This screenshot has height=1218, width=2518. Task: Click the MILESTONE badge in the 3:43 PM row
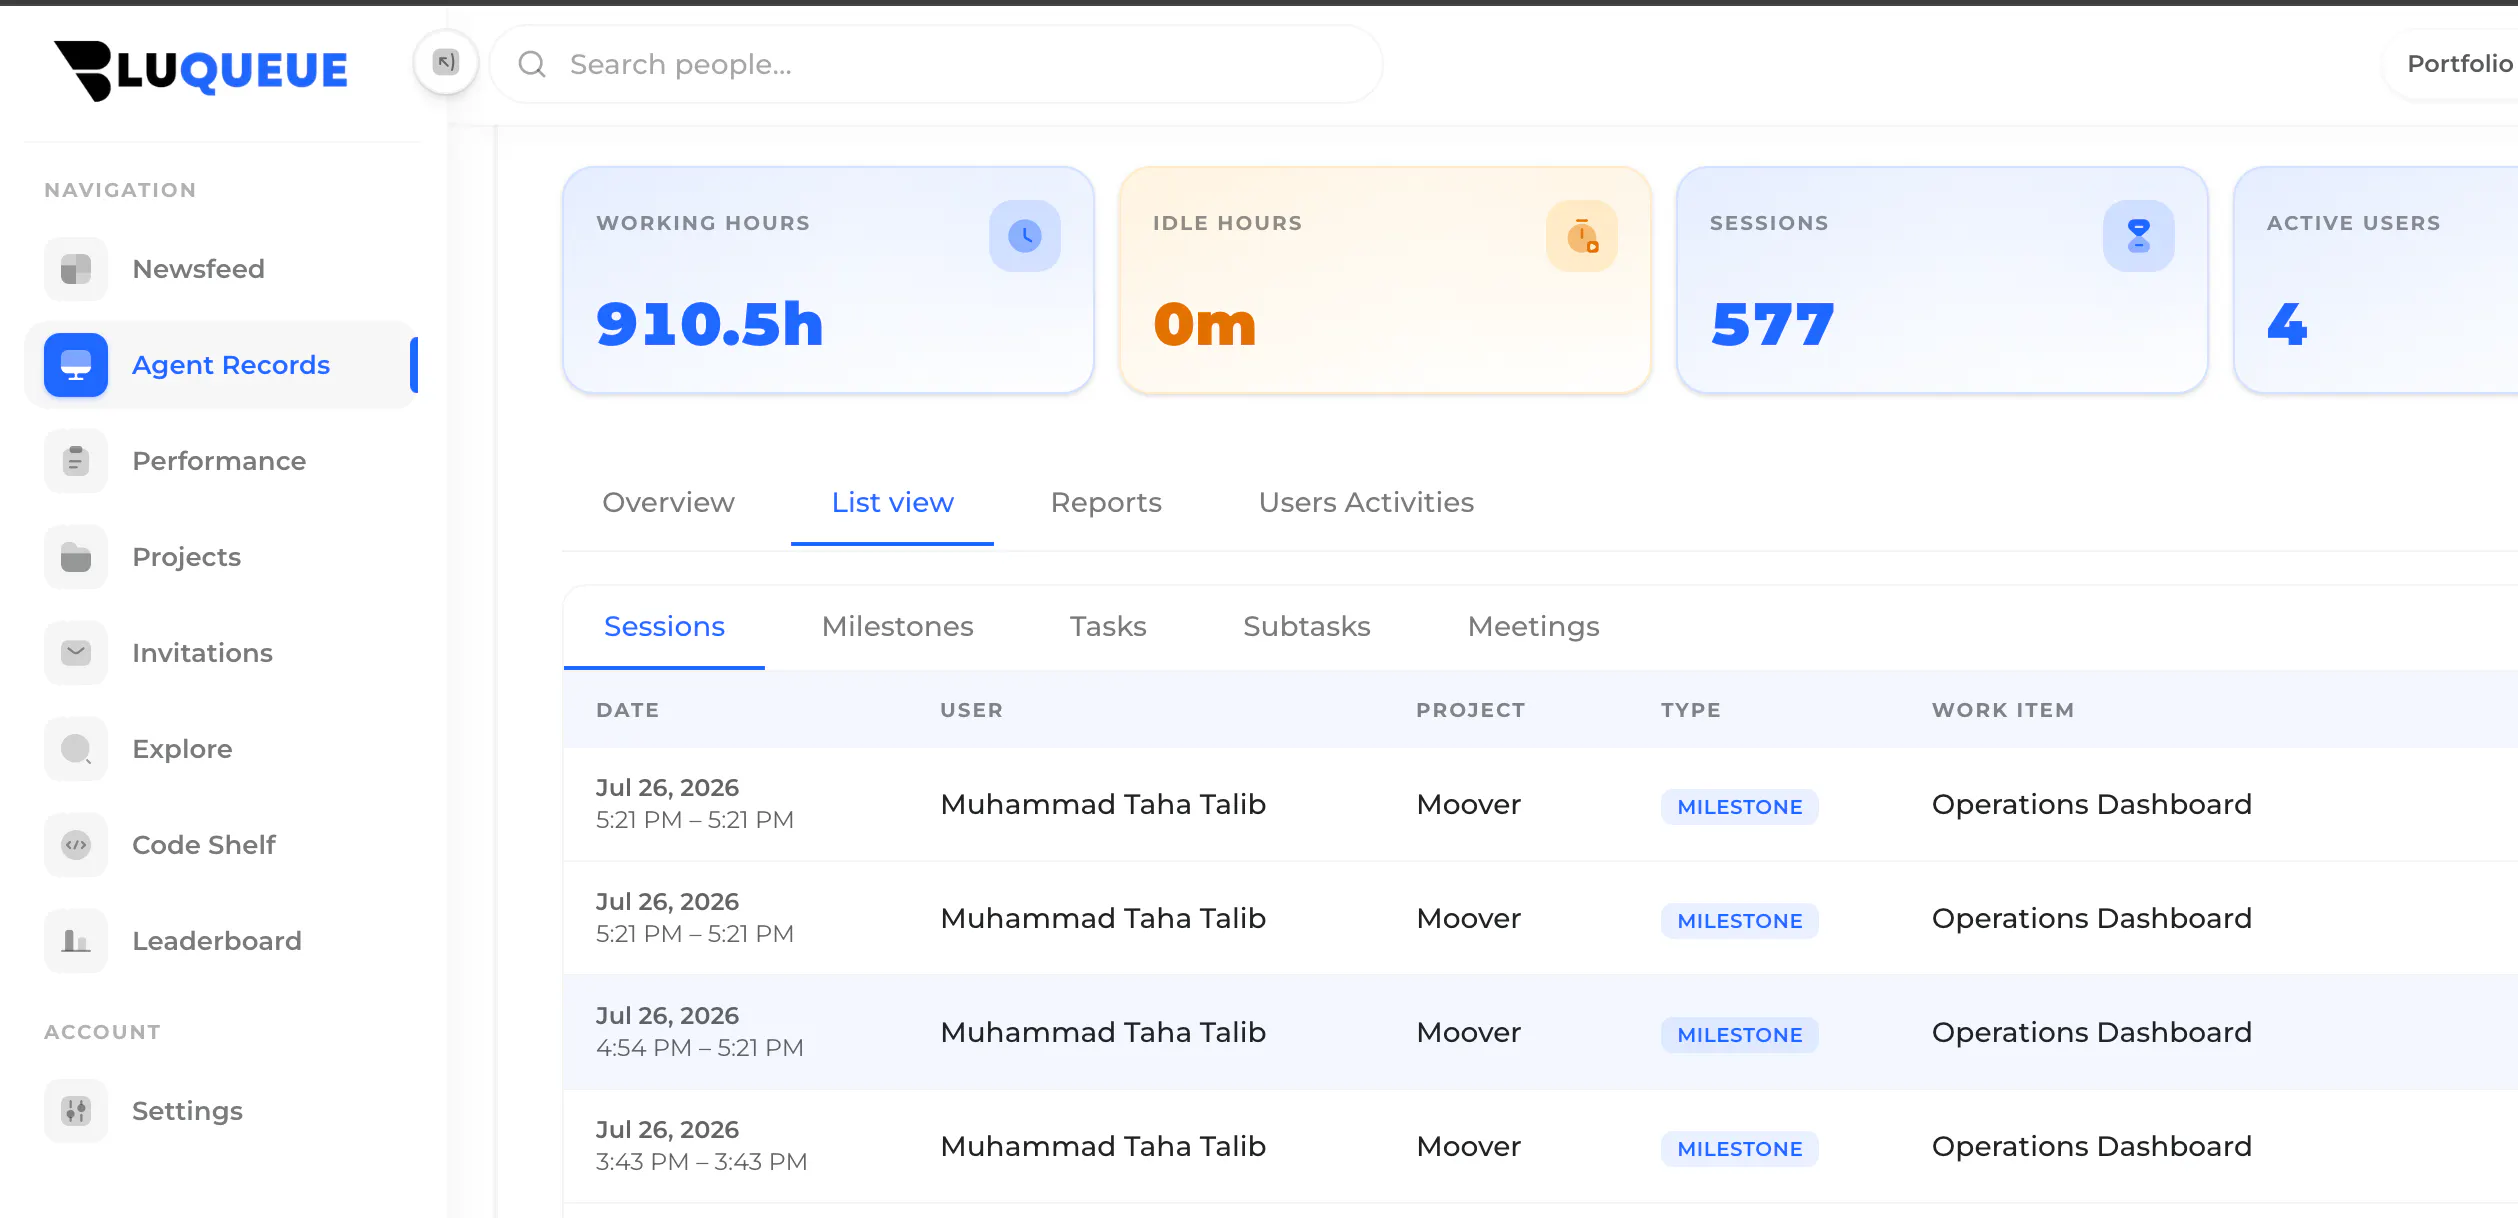(1740, 1149)
